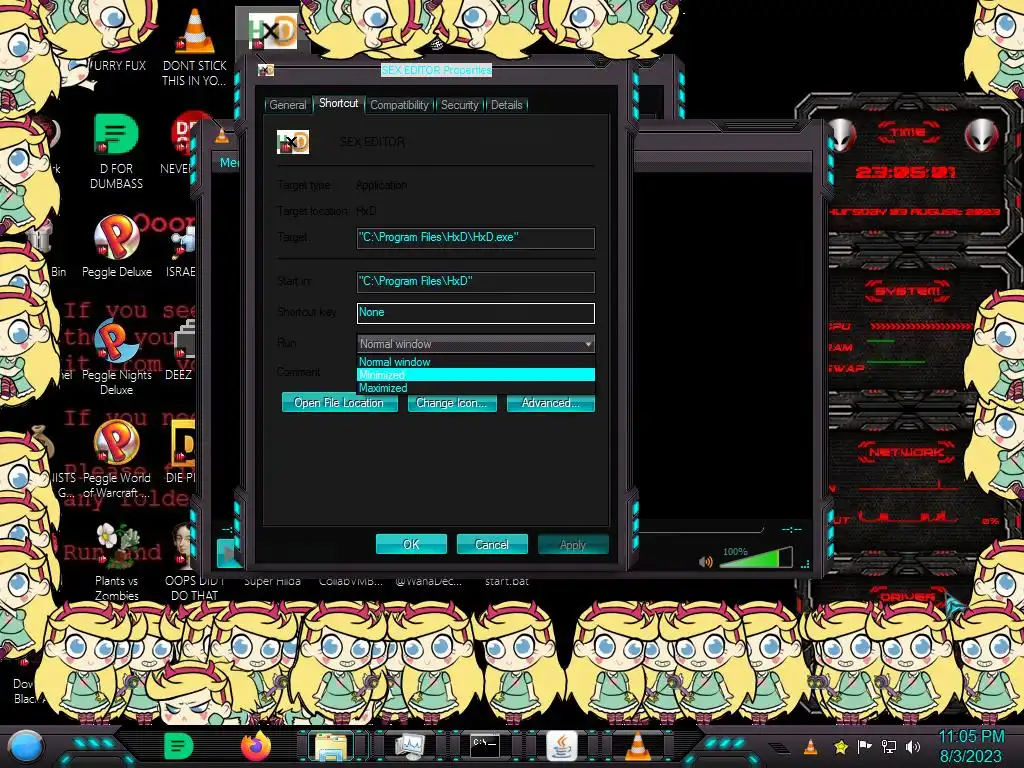Click the VLC play button
1024x768 pixels.
[228, 554]
